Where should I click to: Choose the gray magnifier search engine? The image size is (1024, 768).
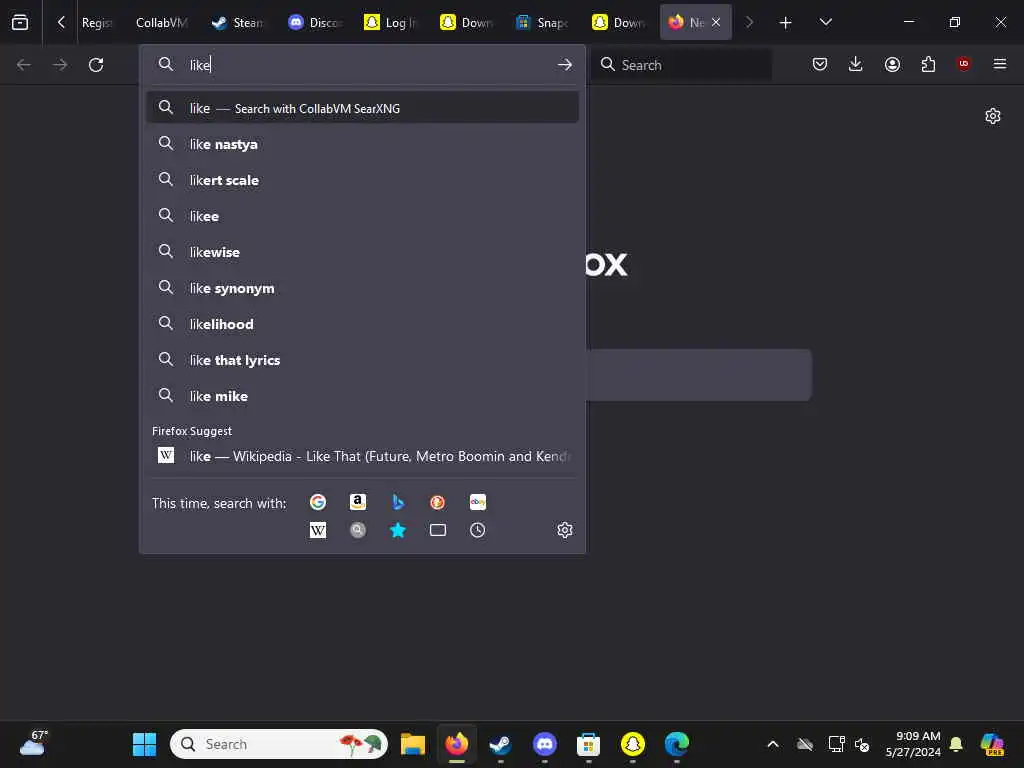[x=358, y=530]
